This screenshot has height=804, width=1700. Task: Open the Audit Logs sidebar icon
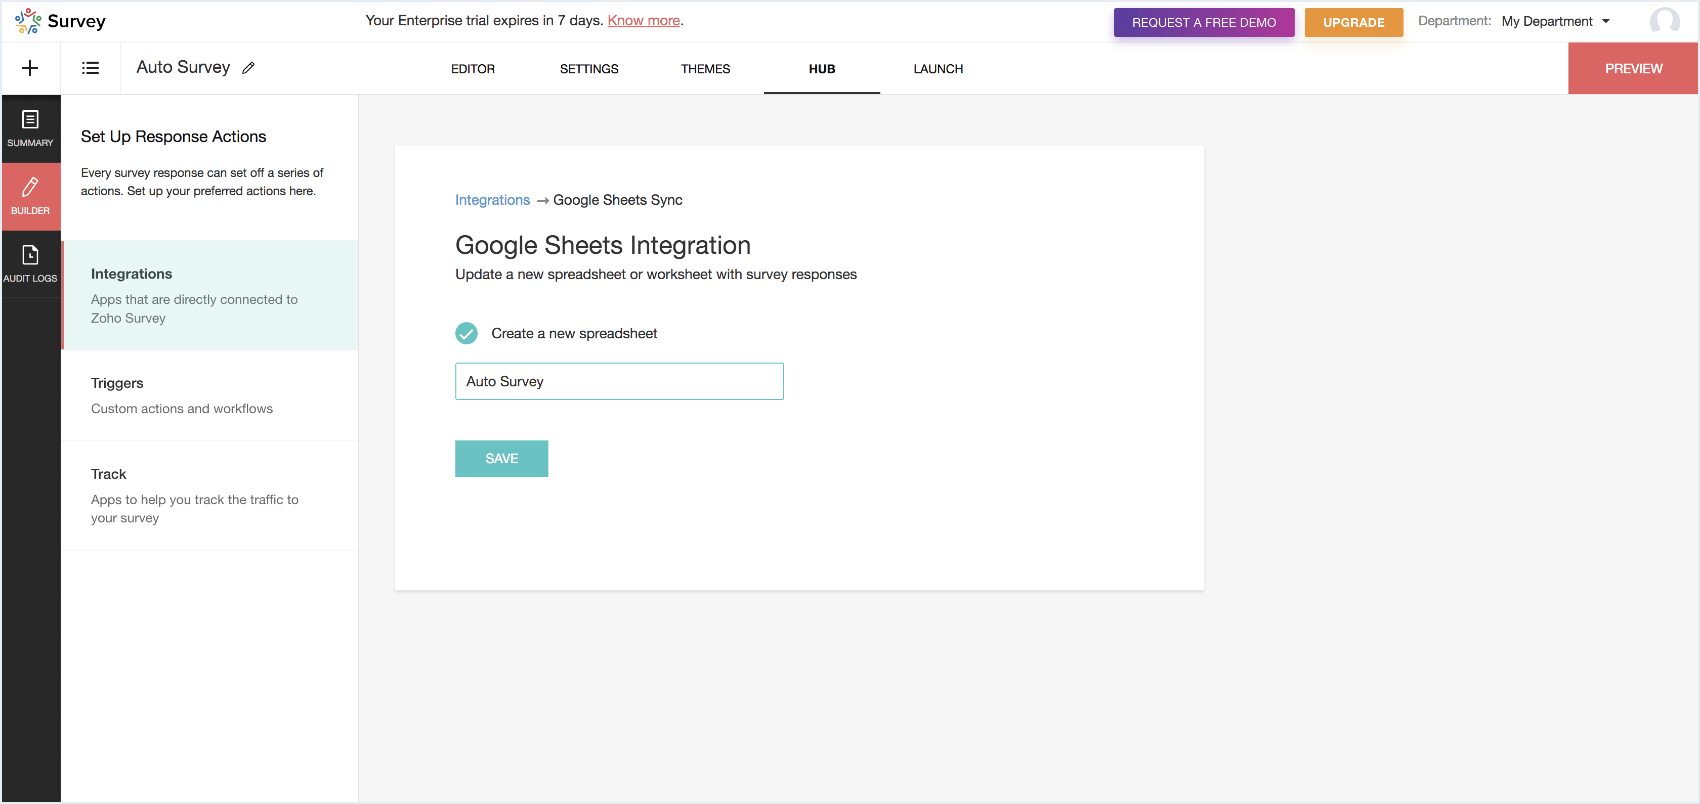click(x=30, y=264)
